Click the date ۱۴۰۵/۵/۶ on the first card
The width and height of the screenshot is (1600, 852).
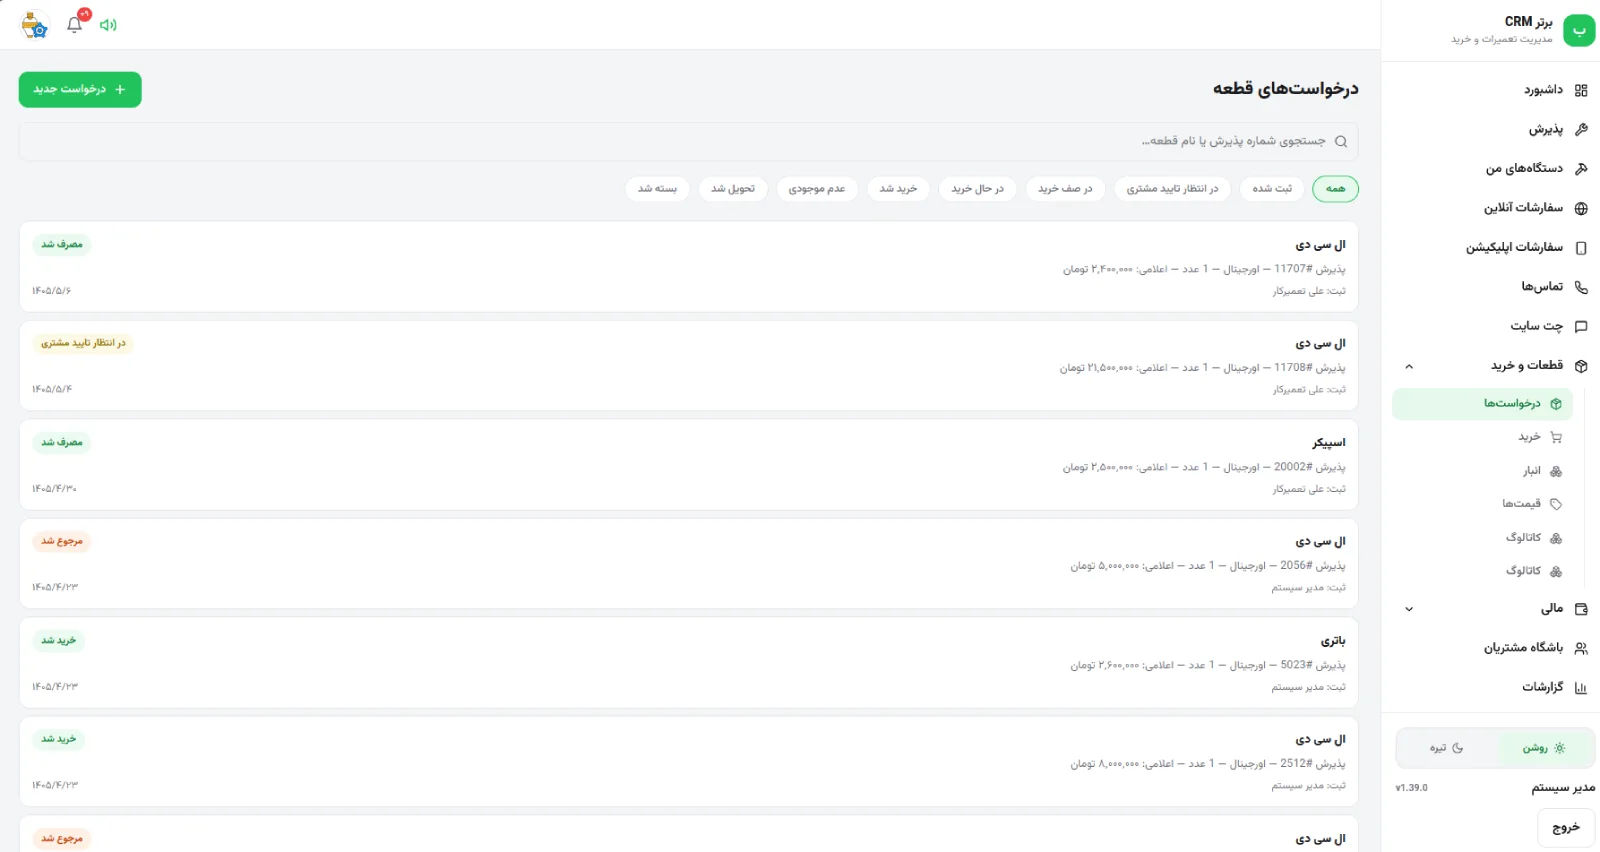click(51, 291)
